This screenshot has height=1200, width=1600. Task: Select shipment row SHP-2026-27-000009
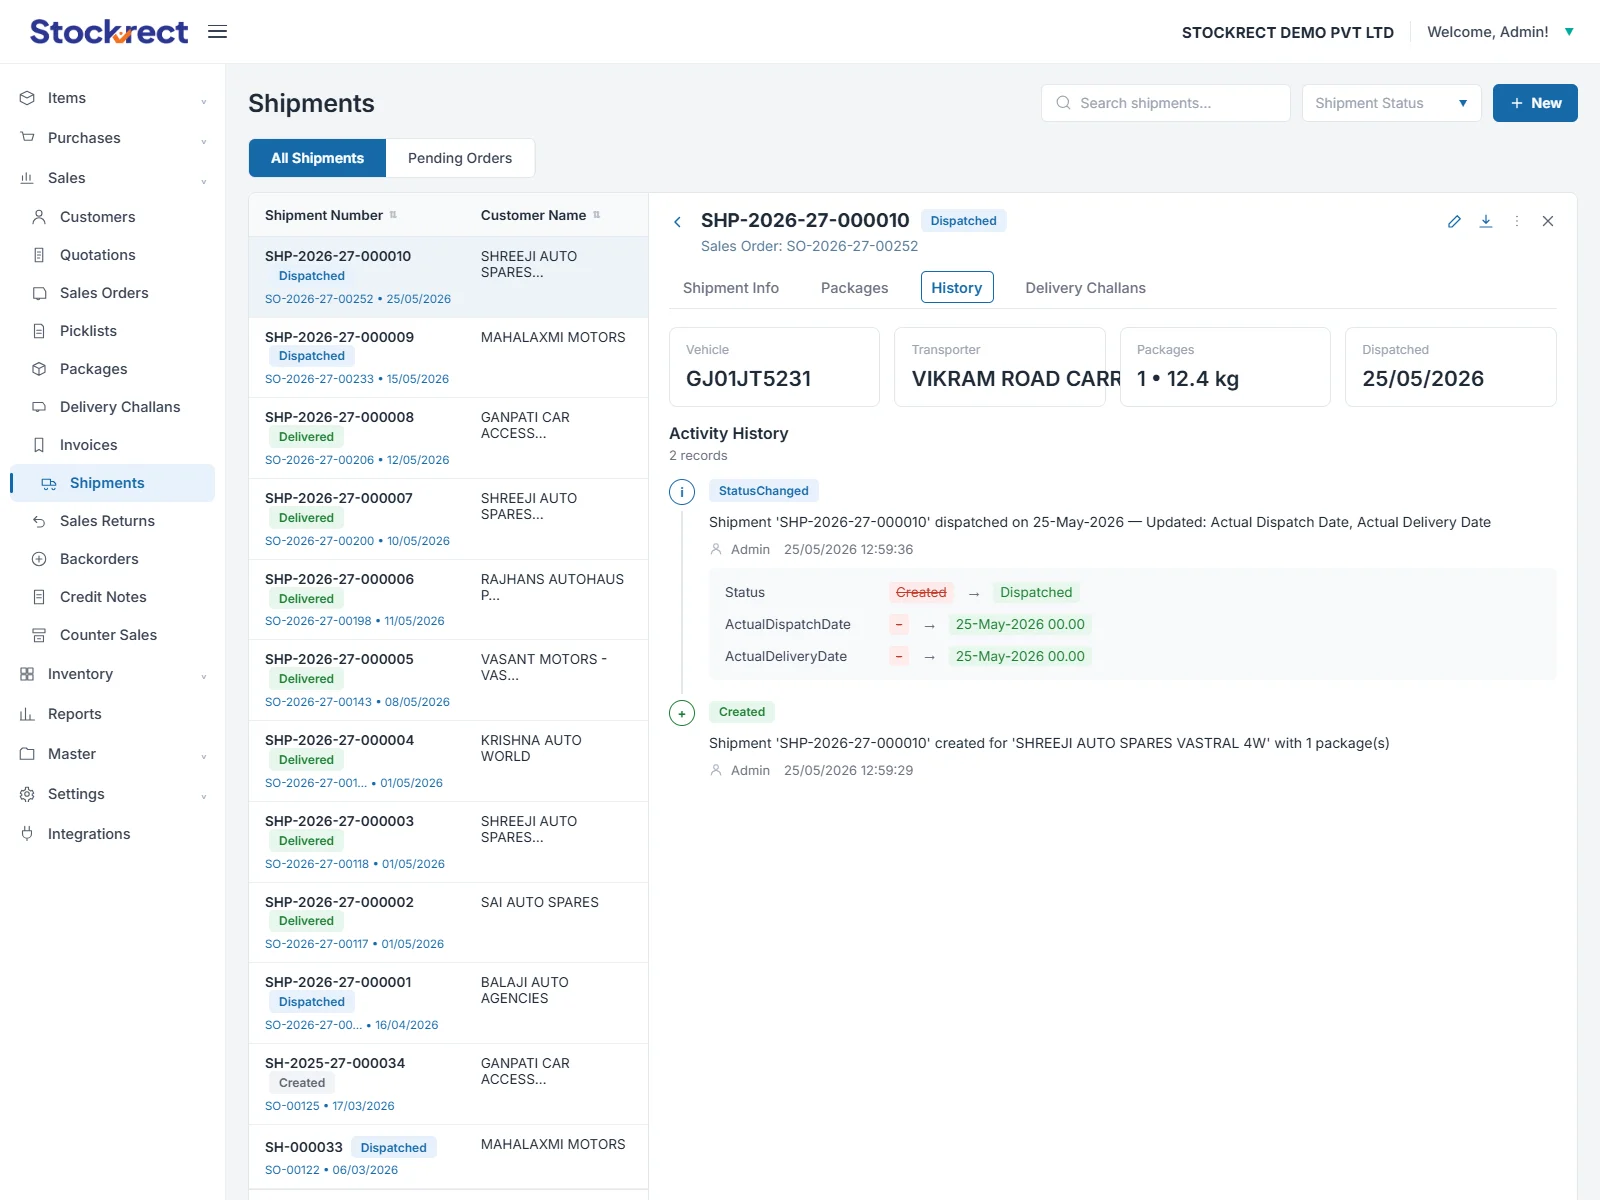click(448, 358)
